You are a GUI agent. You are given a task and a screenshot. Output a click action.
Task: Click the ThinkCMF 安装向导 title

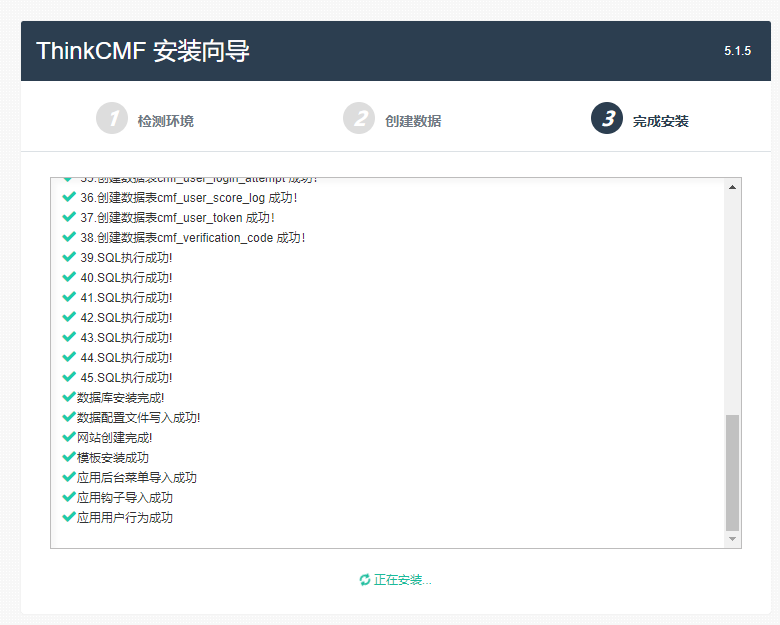[143, 51]
